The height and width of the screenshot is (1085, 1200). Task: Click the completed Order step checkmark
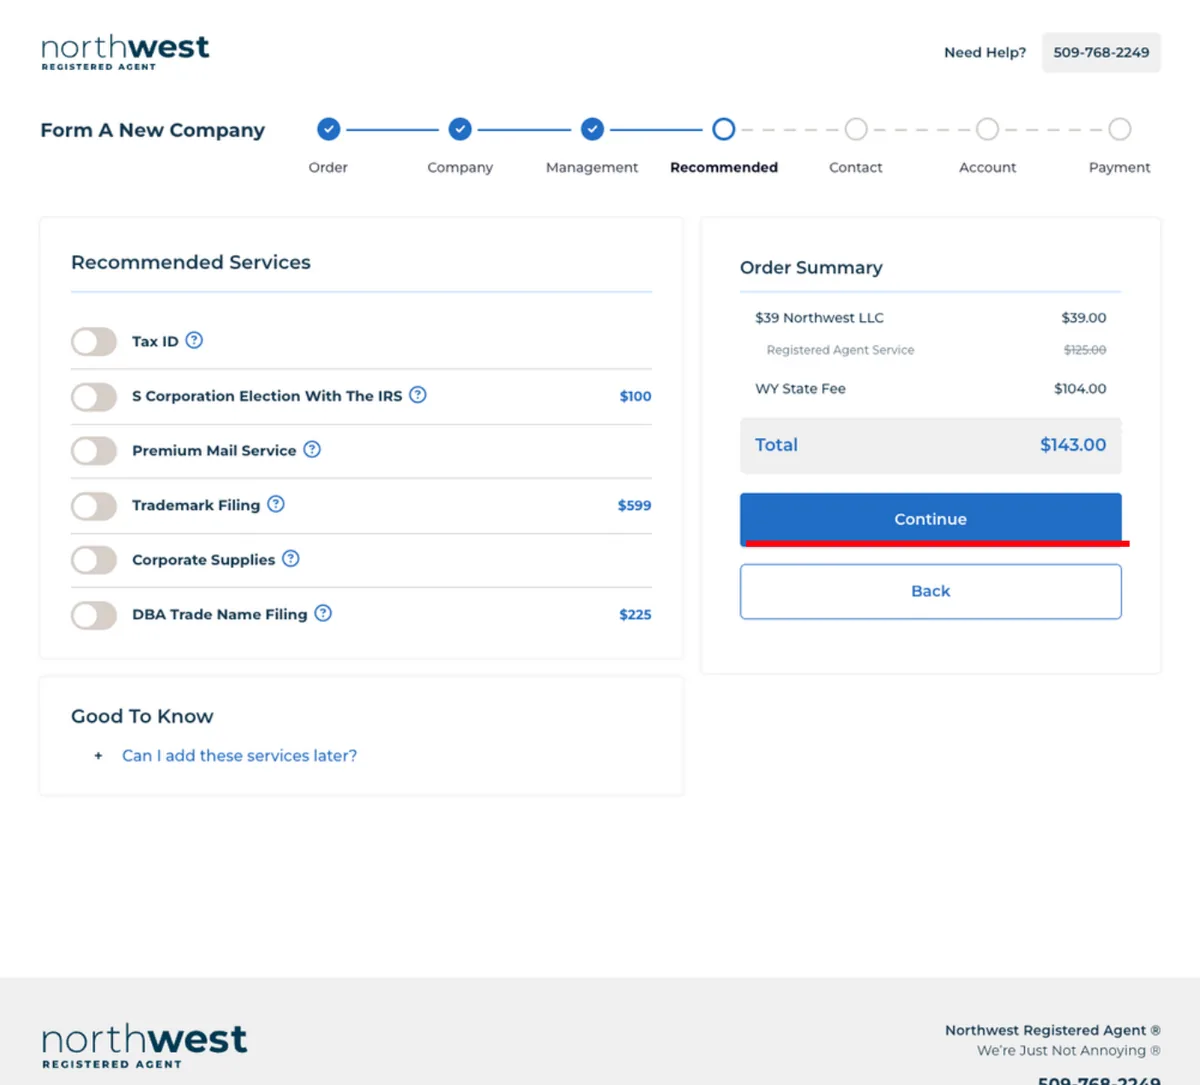328,129
